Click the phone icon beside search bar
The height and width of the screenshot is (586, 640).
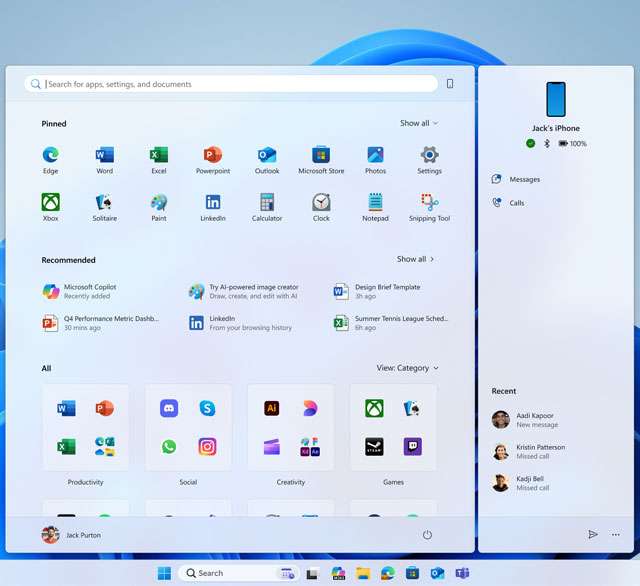click(x=450, y=84)
